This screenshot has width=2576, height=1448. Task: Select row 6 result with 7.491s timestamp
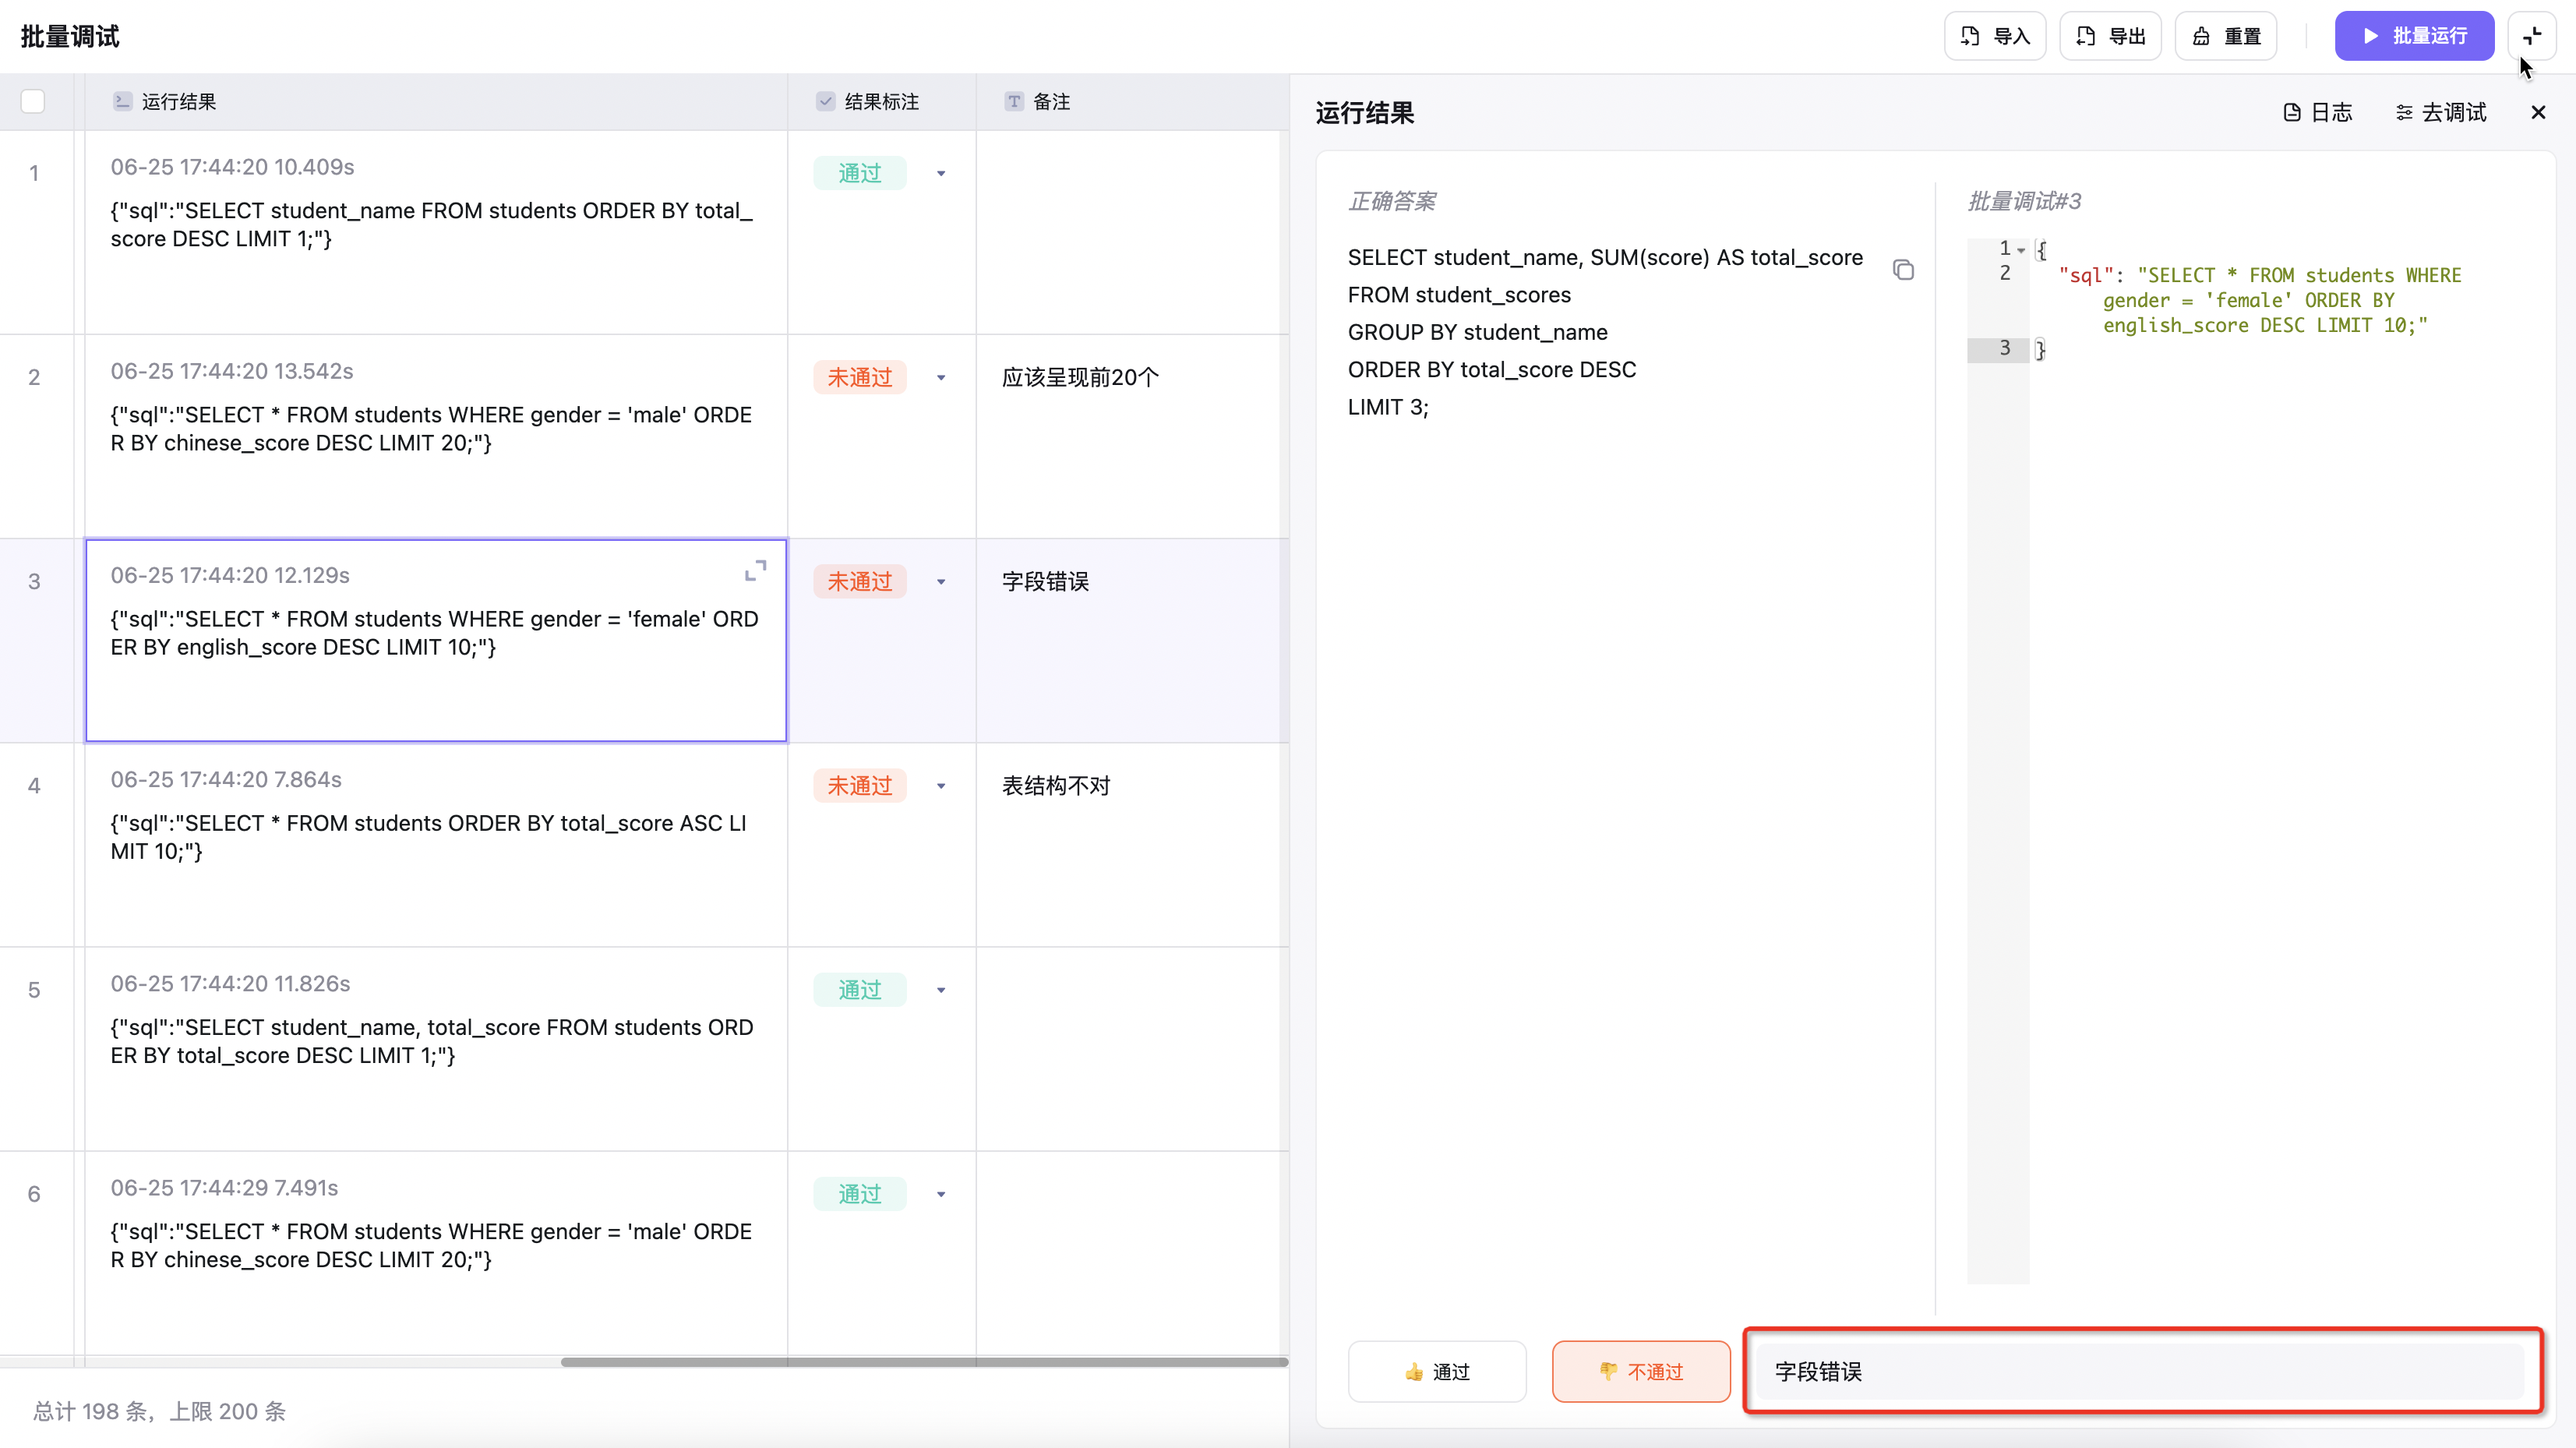(x=436, y=1252)
